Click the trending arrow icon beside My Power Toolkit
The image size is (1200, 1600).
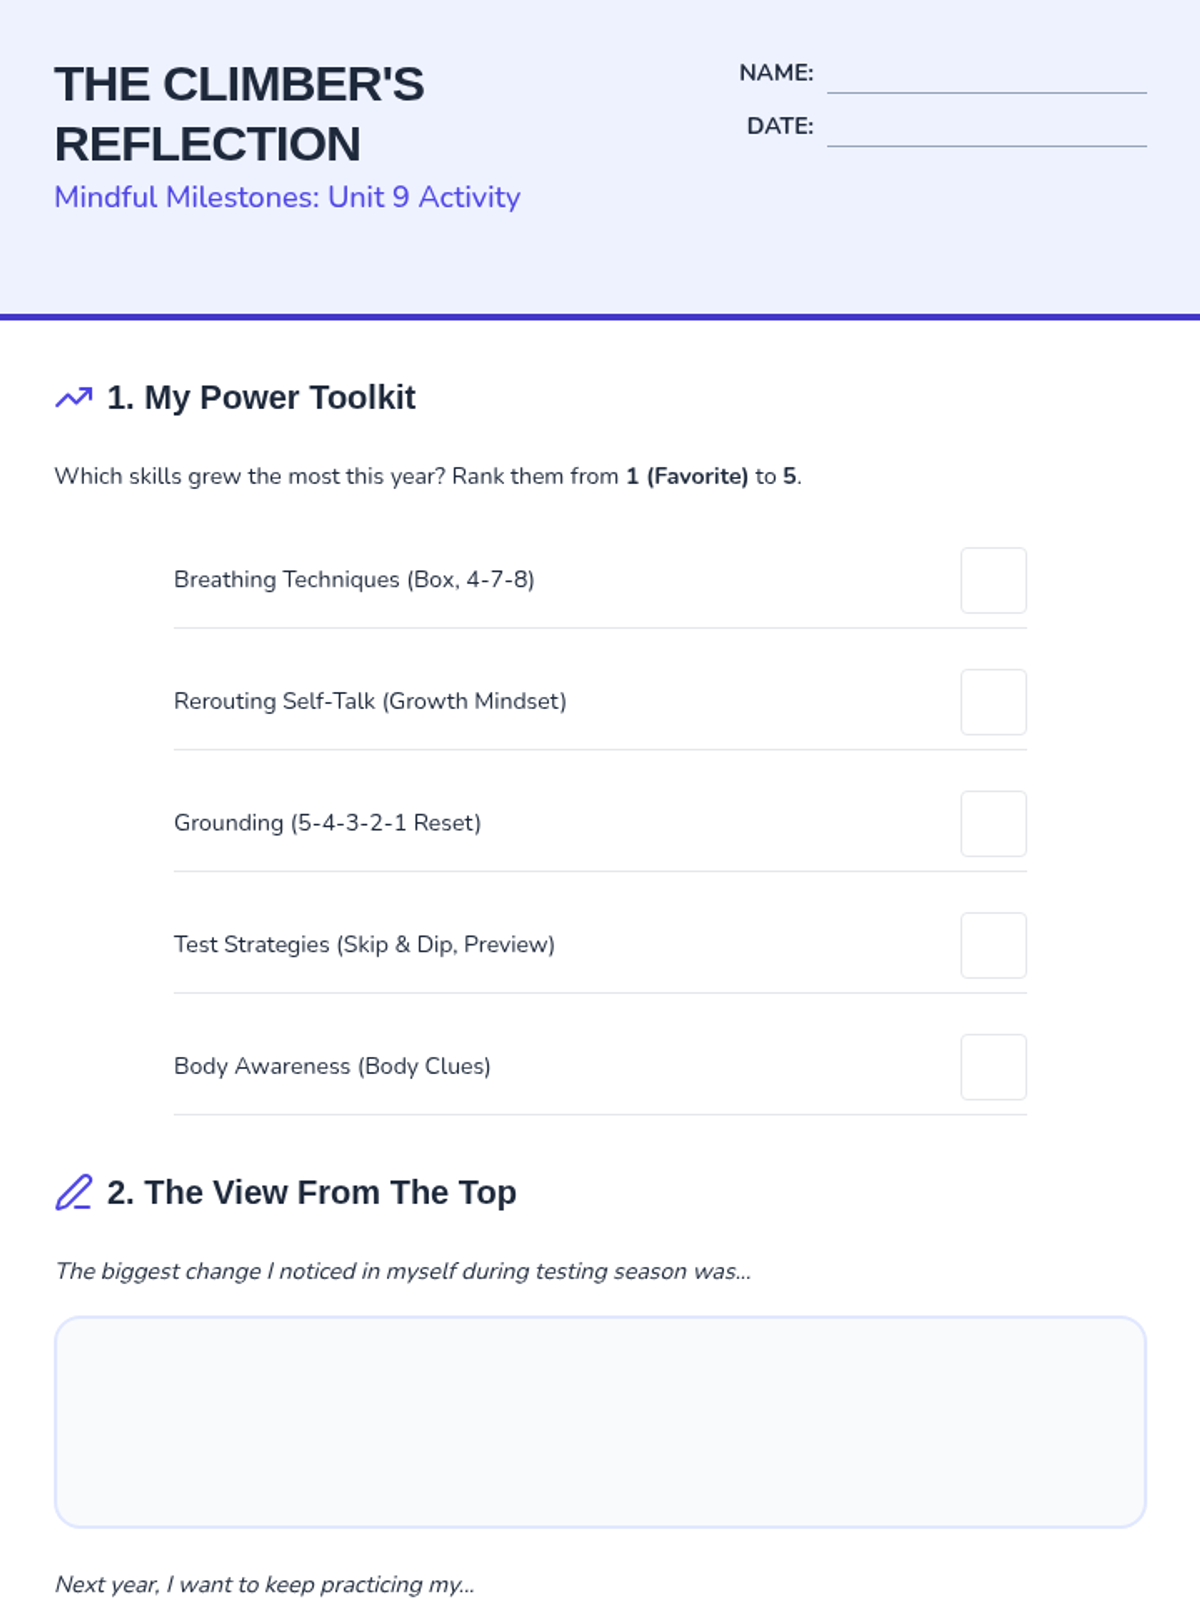tap(73, 398)
